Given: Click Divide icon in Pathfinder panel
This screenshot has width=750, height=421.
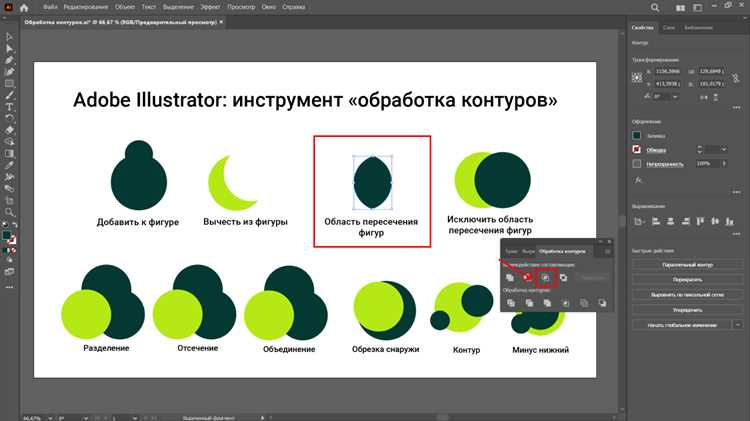Looking at the screenshot, I should 511,303.
